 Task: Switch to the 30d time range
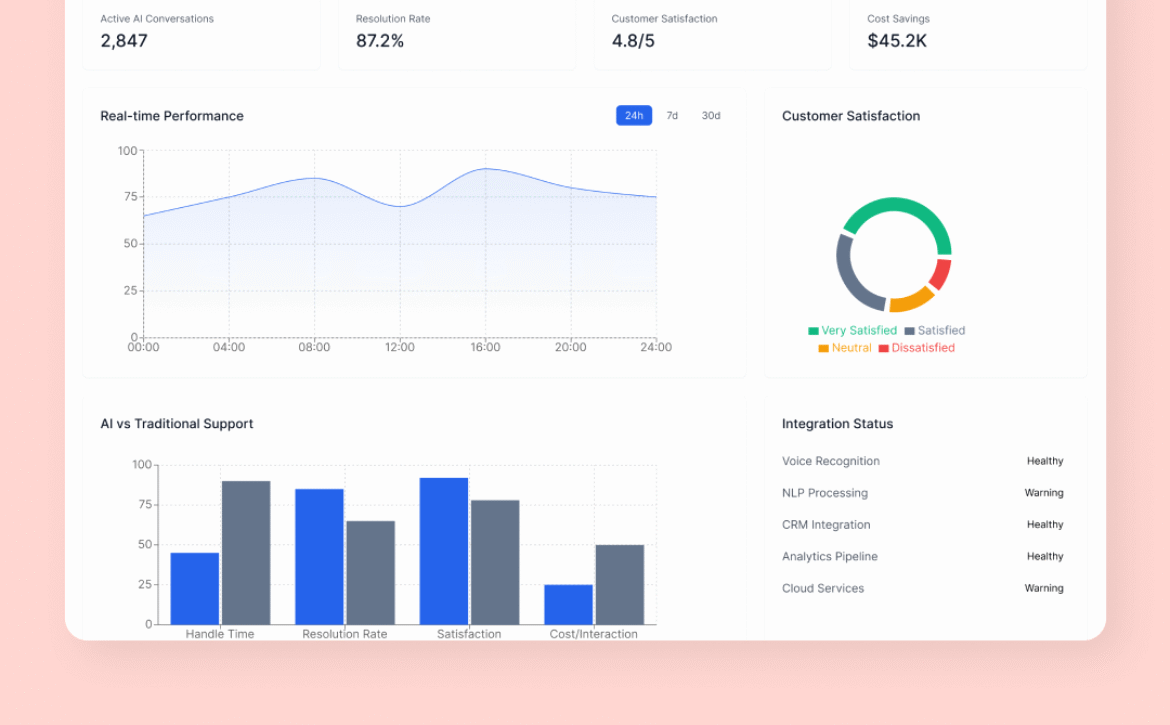(710, 116)
